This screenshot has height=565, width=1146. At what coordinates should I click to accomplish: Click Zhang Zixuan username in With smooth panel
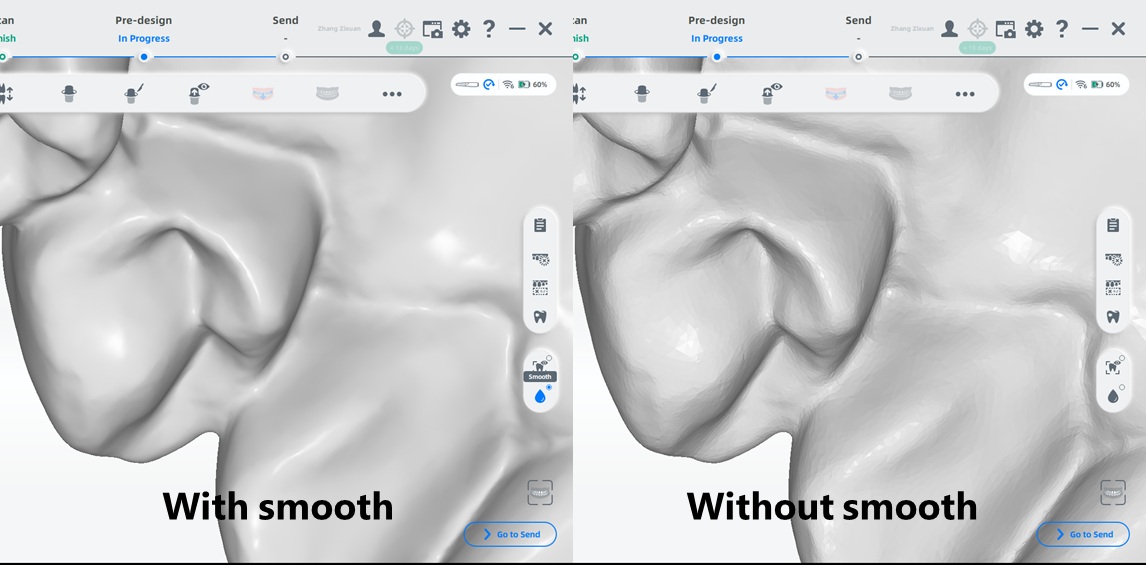pyautogui.click(x=339, y=29)
